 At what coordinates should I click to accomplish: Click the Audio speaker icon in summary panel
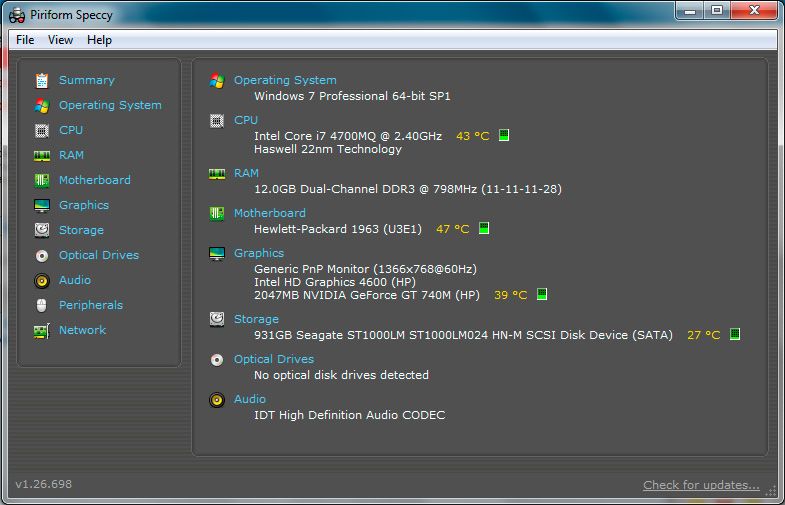217,400
